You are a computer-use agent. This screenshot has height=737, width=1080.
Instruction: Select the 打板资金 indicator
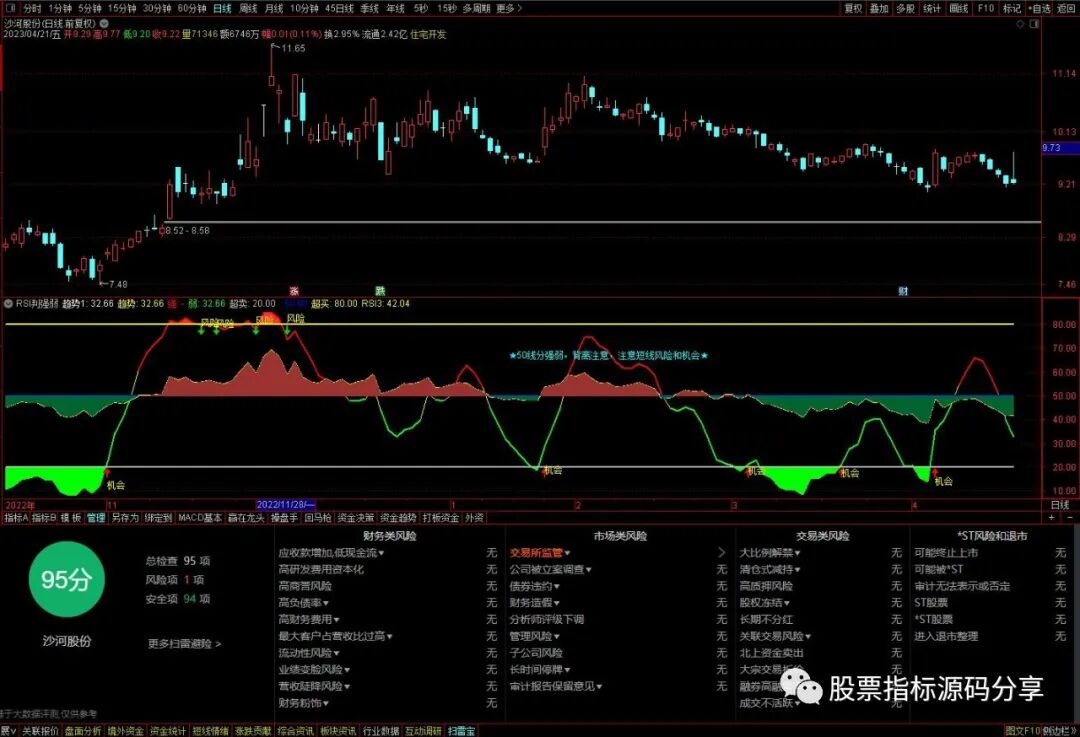click(441, 517)
